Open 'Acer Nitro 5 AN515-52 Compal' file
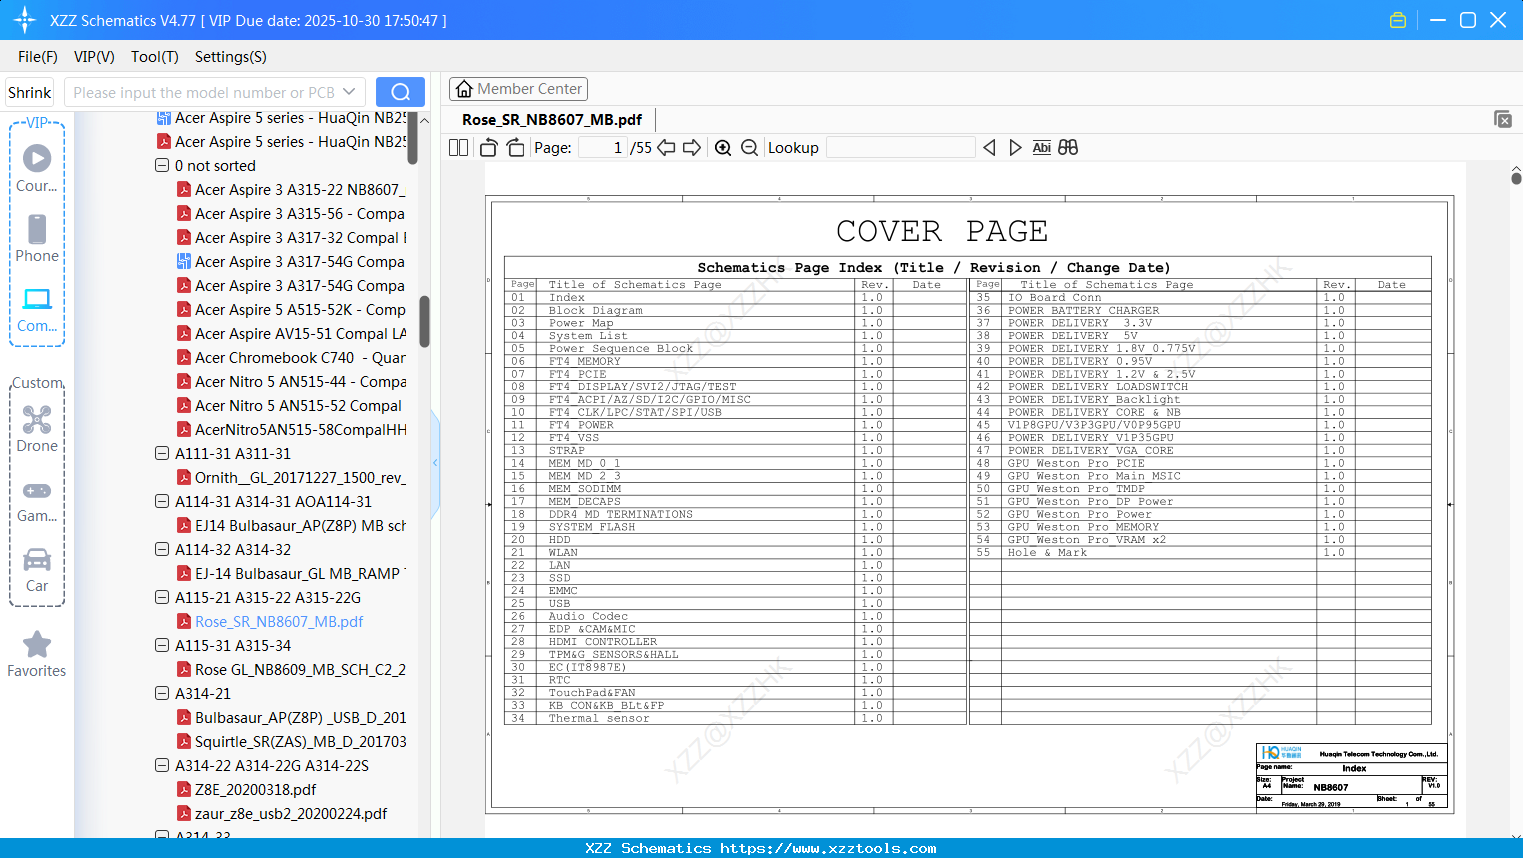This screenshot has height=858, width=1523. pyautogui.click(x=298, y=405)
